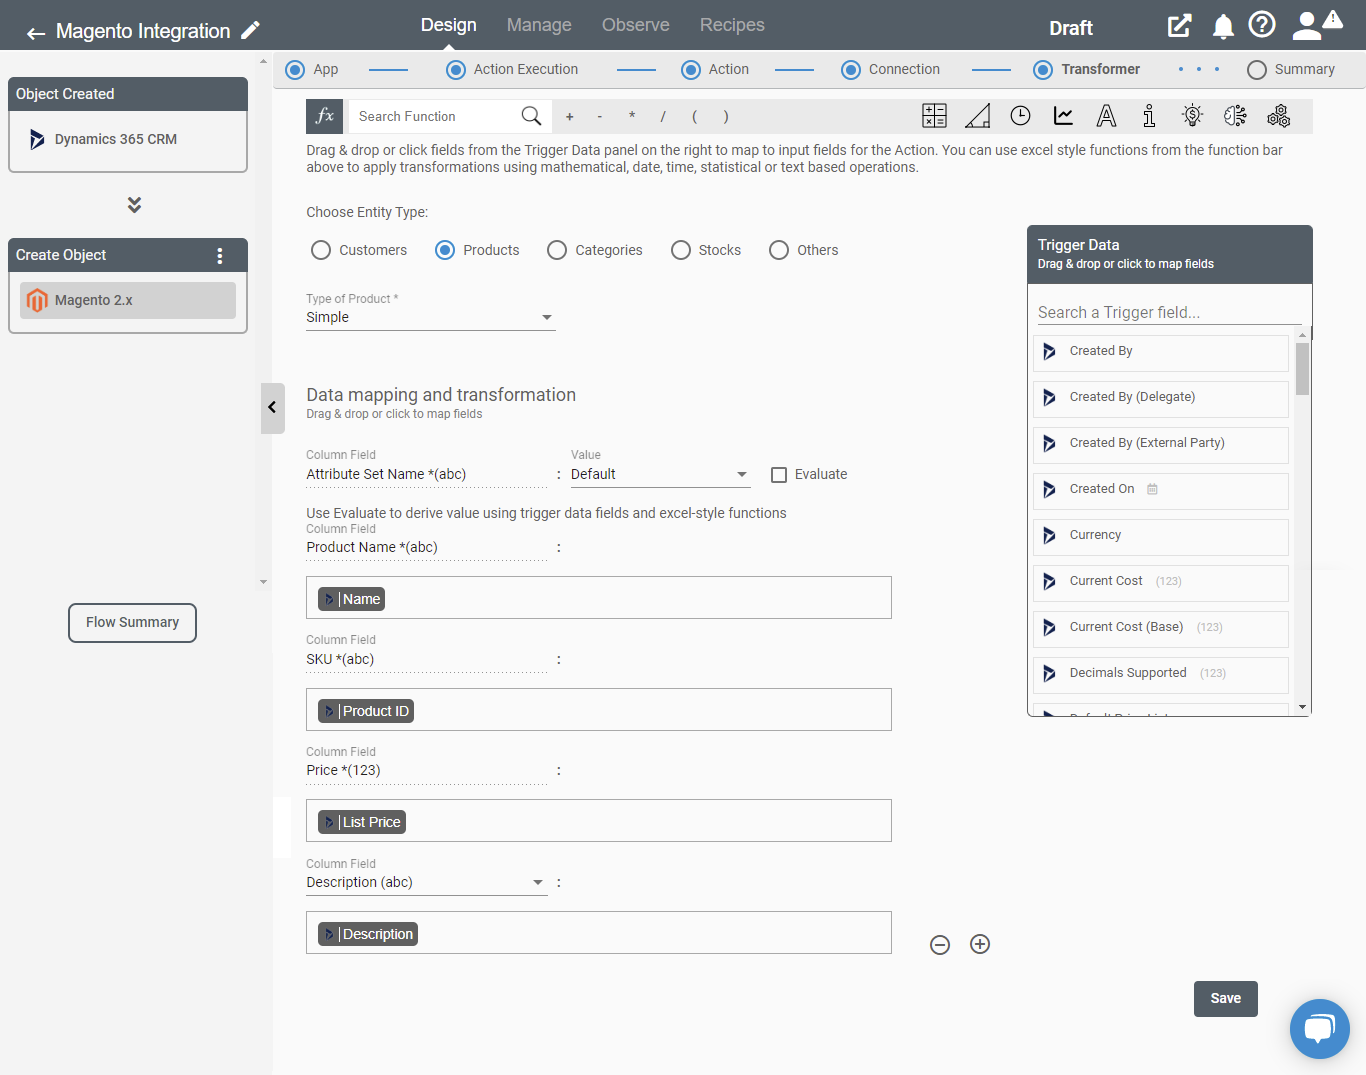This screenshot has height=1075, width=1366.
Task: Remove mapping row with minus circle
Action: (x=940, y=945)
